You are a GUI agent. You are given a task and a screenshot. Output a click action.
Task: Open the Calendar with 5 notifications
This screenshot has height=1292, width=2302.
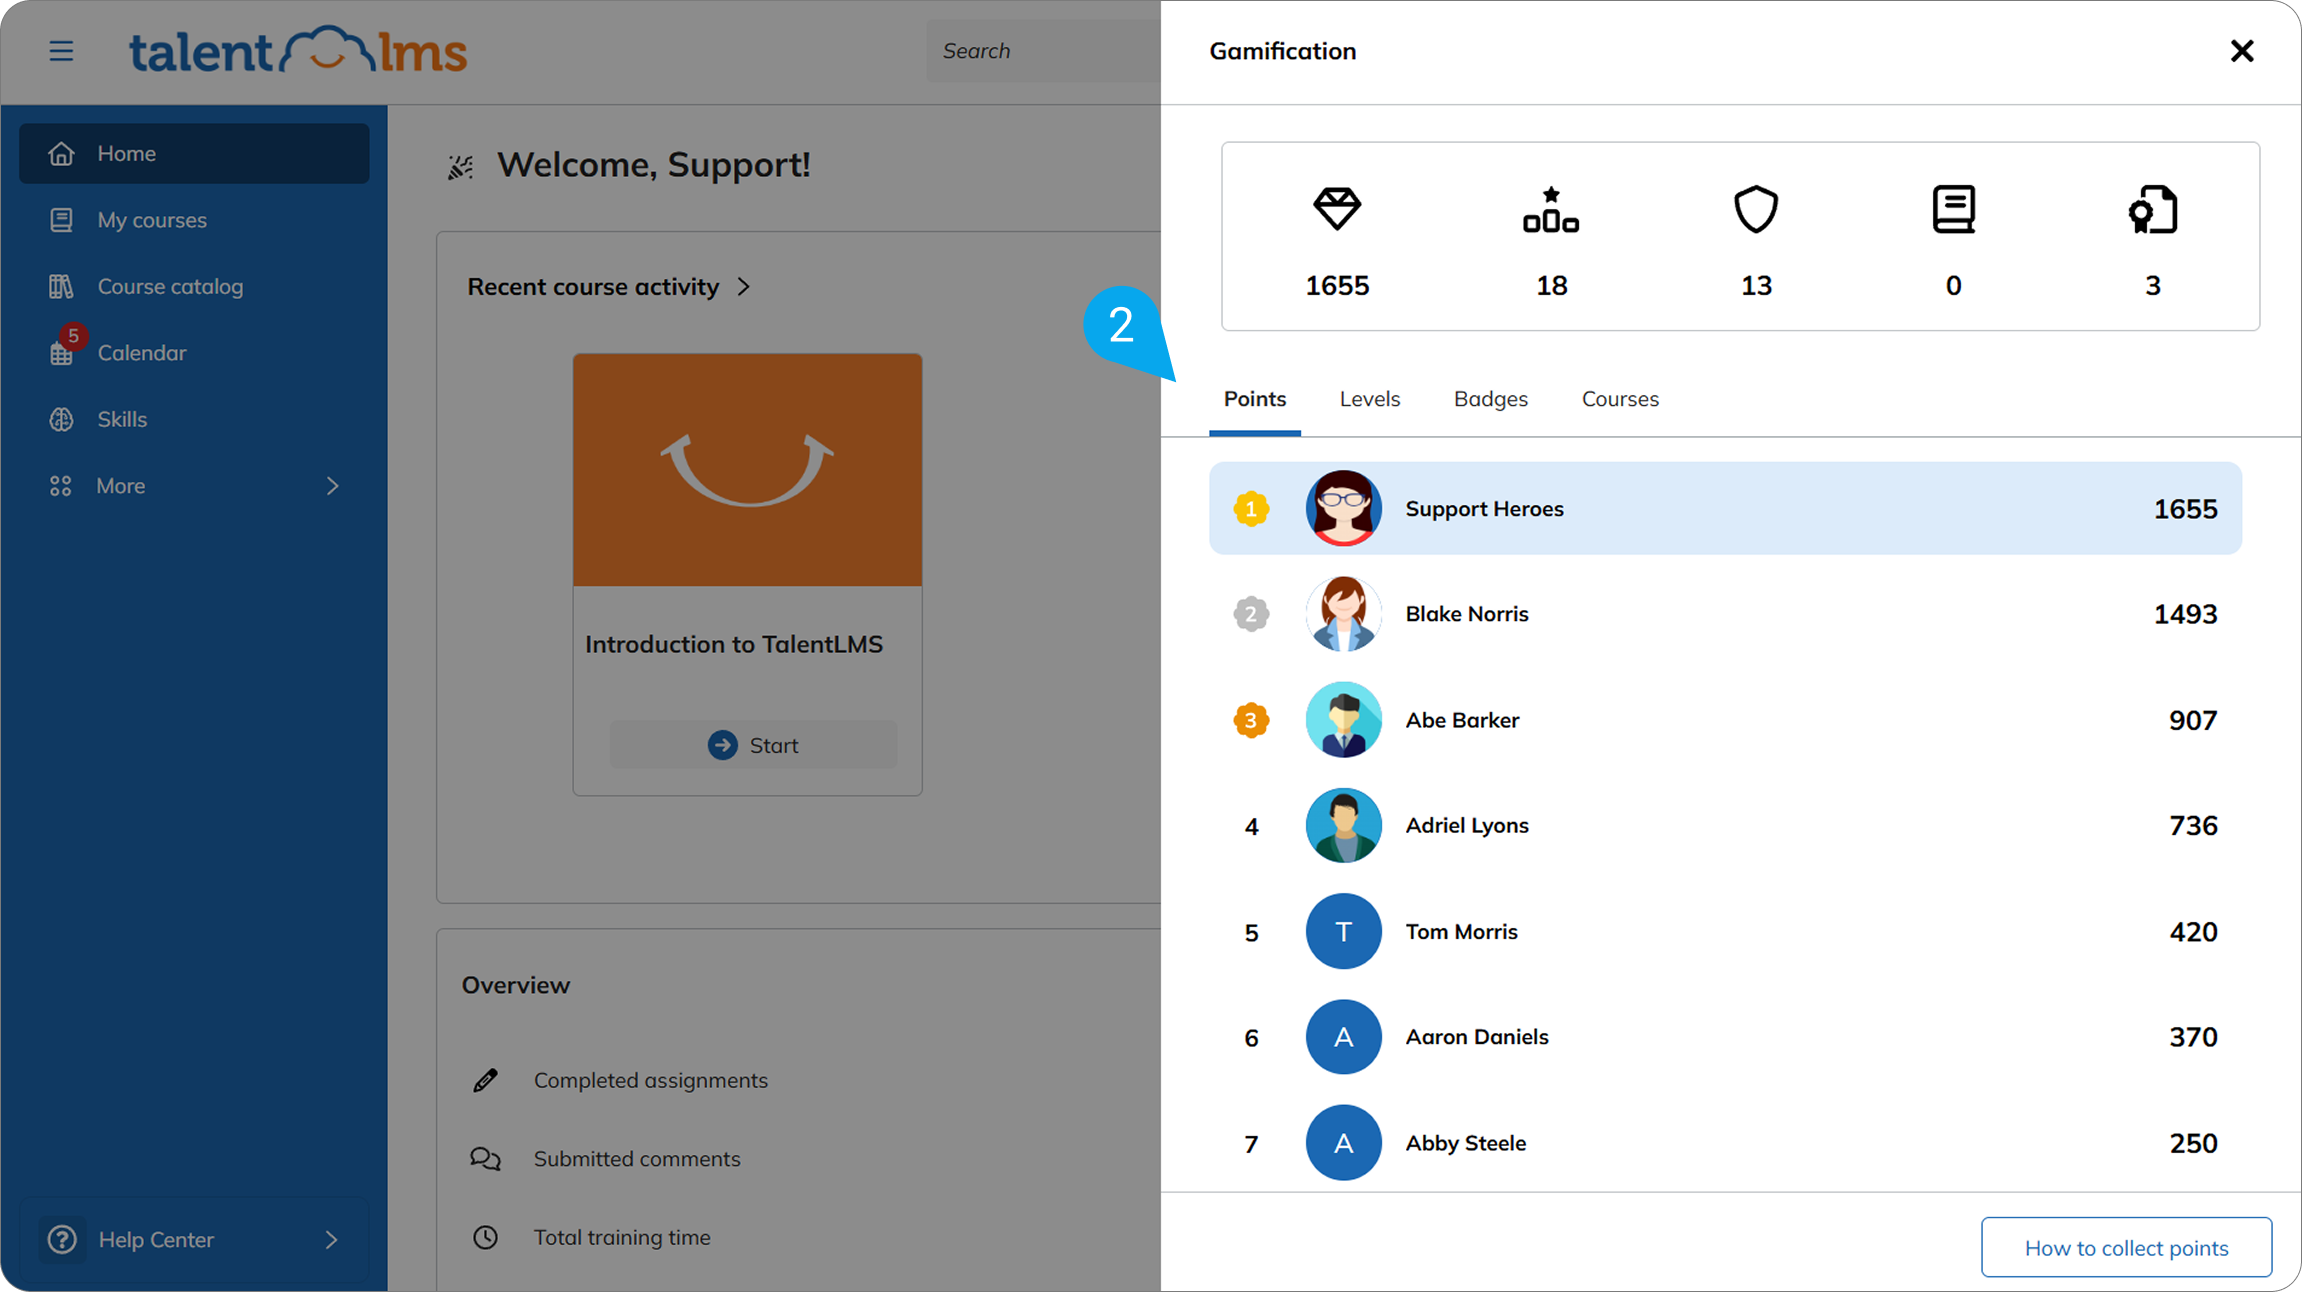pyautogui.click(x=141, y=352)
